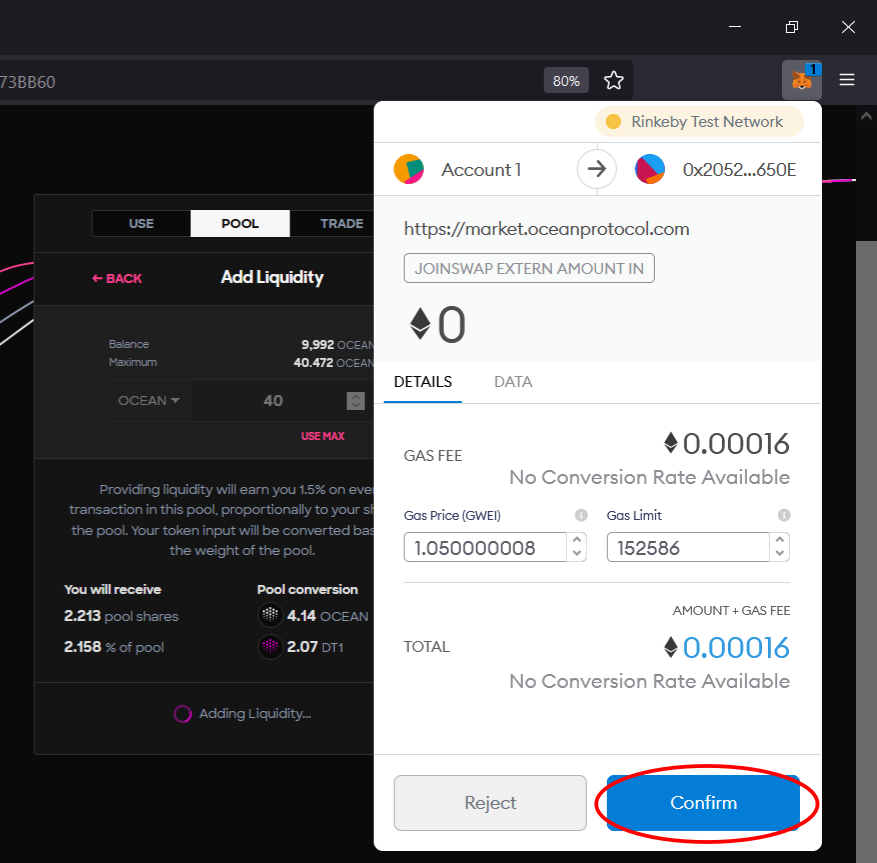The image size is (877, 863).
Task: Select the USE tab
Action: point(142,224)
